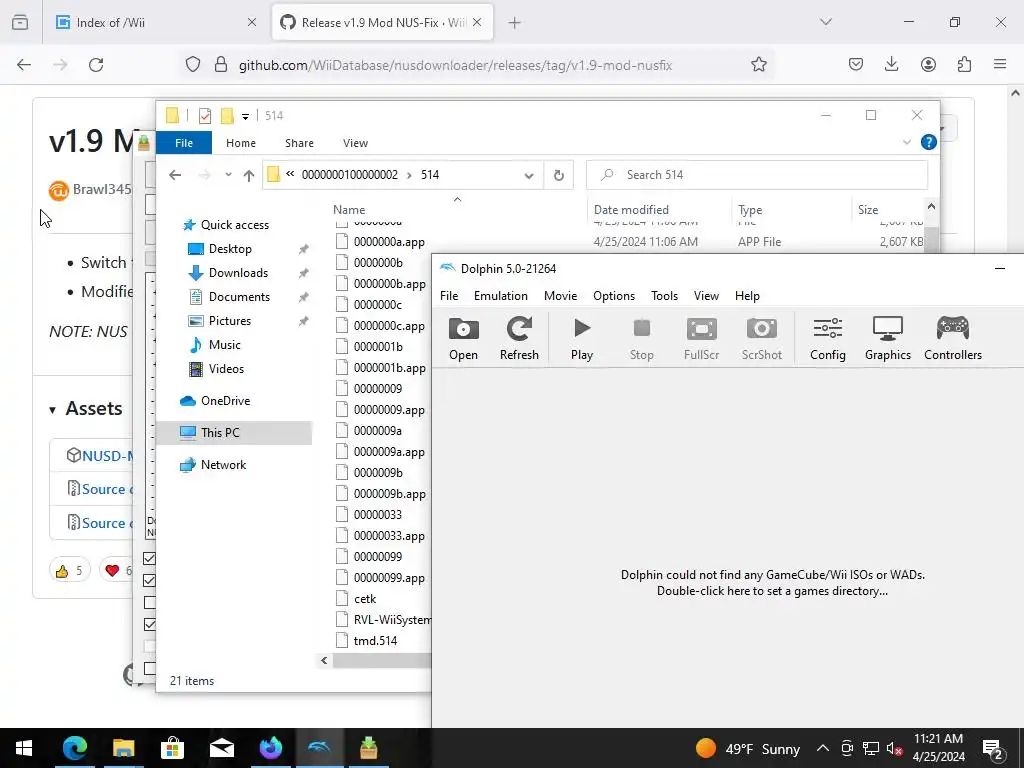Select OneDrive in navigation pane
This screenshot has width=1024, height=768.
click(x=225, y=401)
